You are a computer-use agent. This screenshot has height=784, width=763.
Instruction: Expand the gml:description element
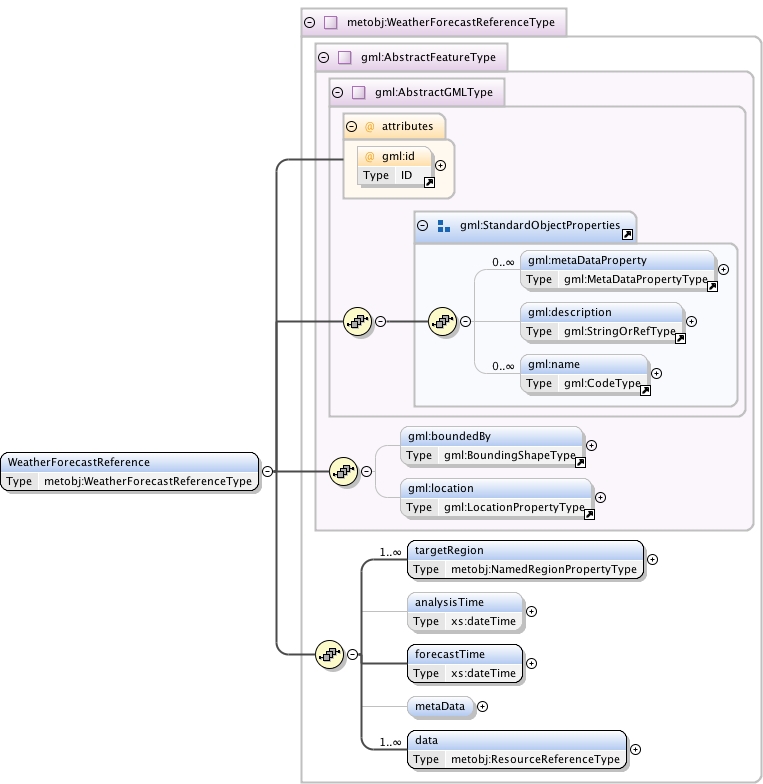(x=692, y=322)
